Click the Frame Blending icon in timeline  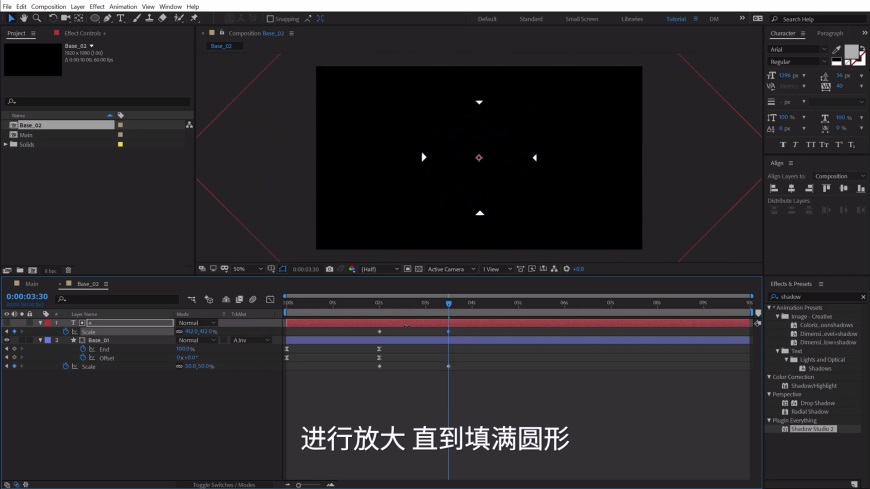click(239, 300)
